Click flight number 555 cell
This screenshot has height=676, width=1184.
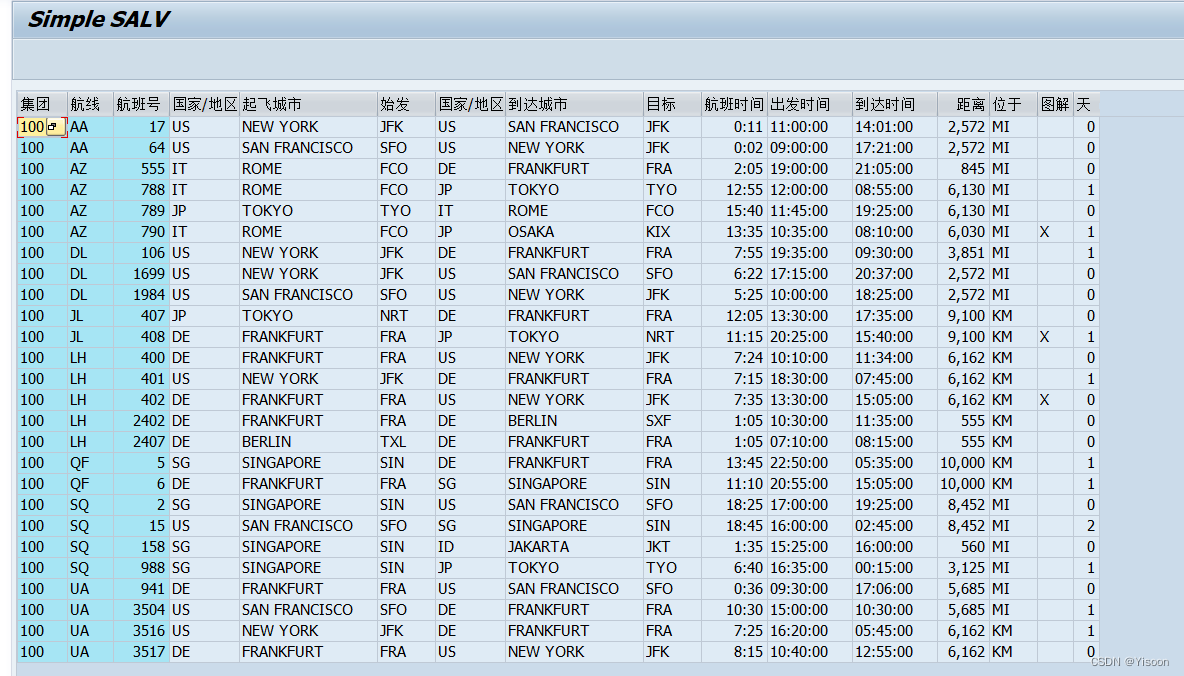pyautogui.click(x=141, y=169)
